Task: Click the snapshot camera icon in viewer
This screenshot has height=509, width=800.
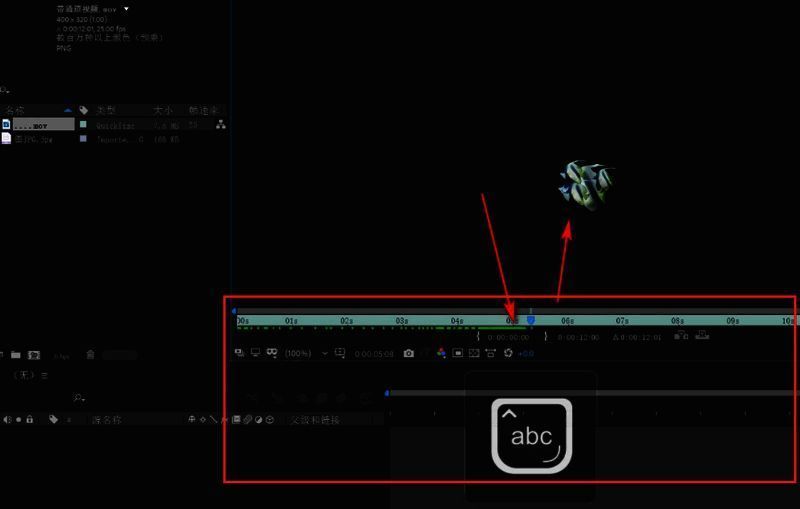Action: [x=409, y=353]
